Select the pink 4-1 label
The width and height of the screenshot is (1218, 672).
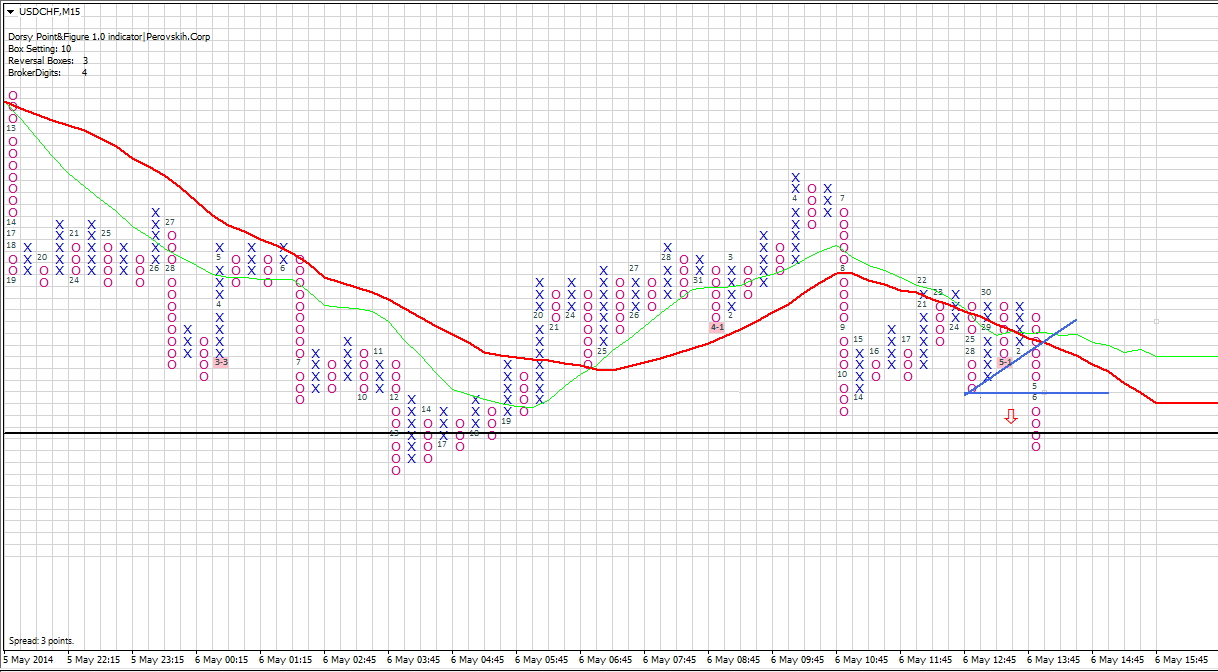[x=717, y=327]
